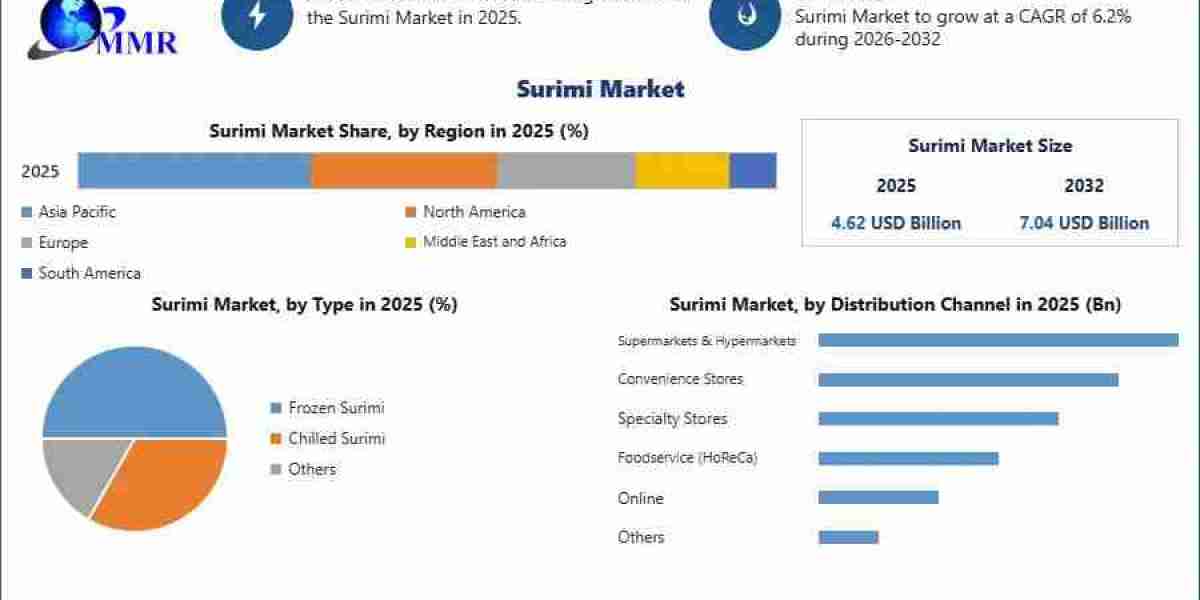
Task: Click the 'Middle East and Africa' legend label
Action: pyautogui.click(x=495, y=242)
